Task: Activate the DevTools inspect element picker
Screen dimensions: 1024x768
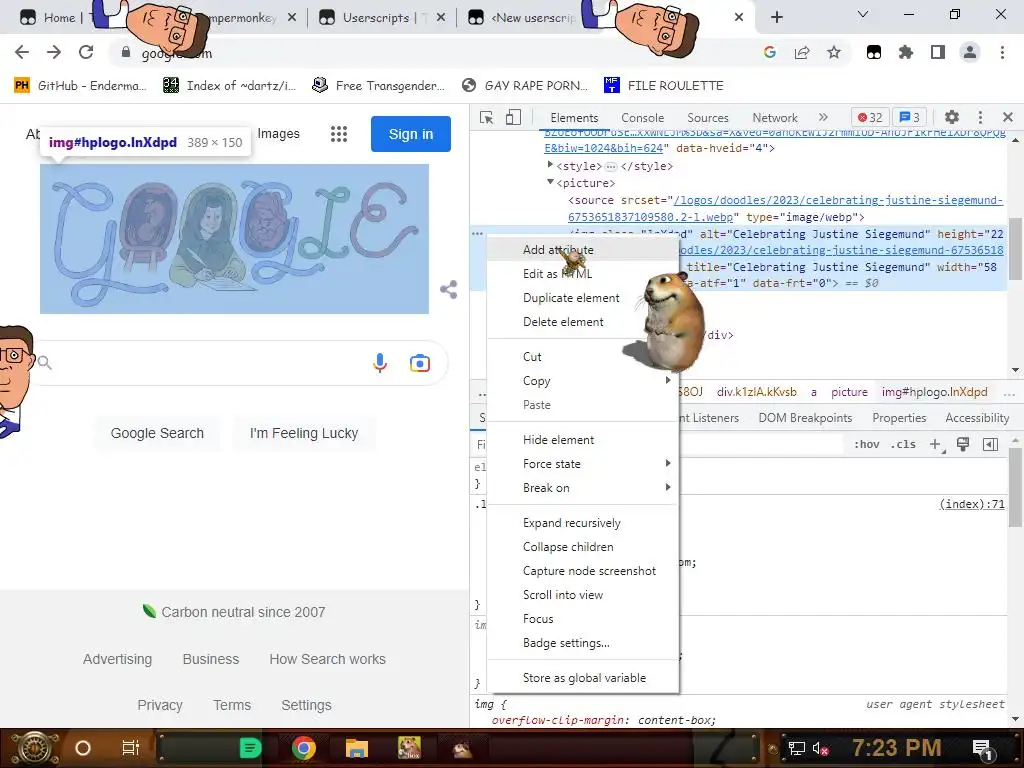Action: point(486,118)
